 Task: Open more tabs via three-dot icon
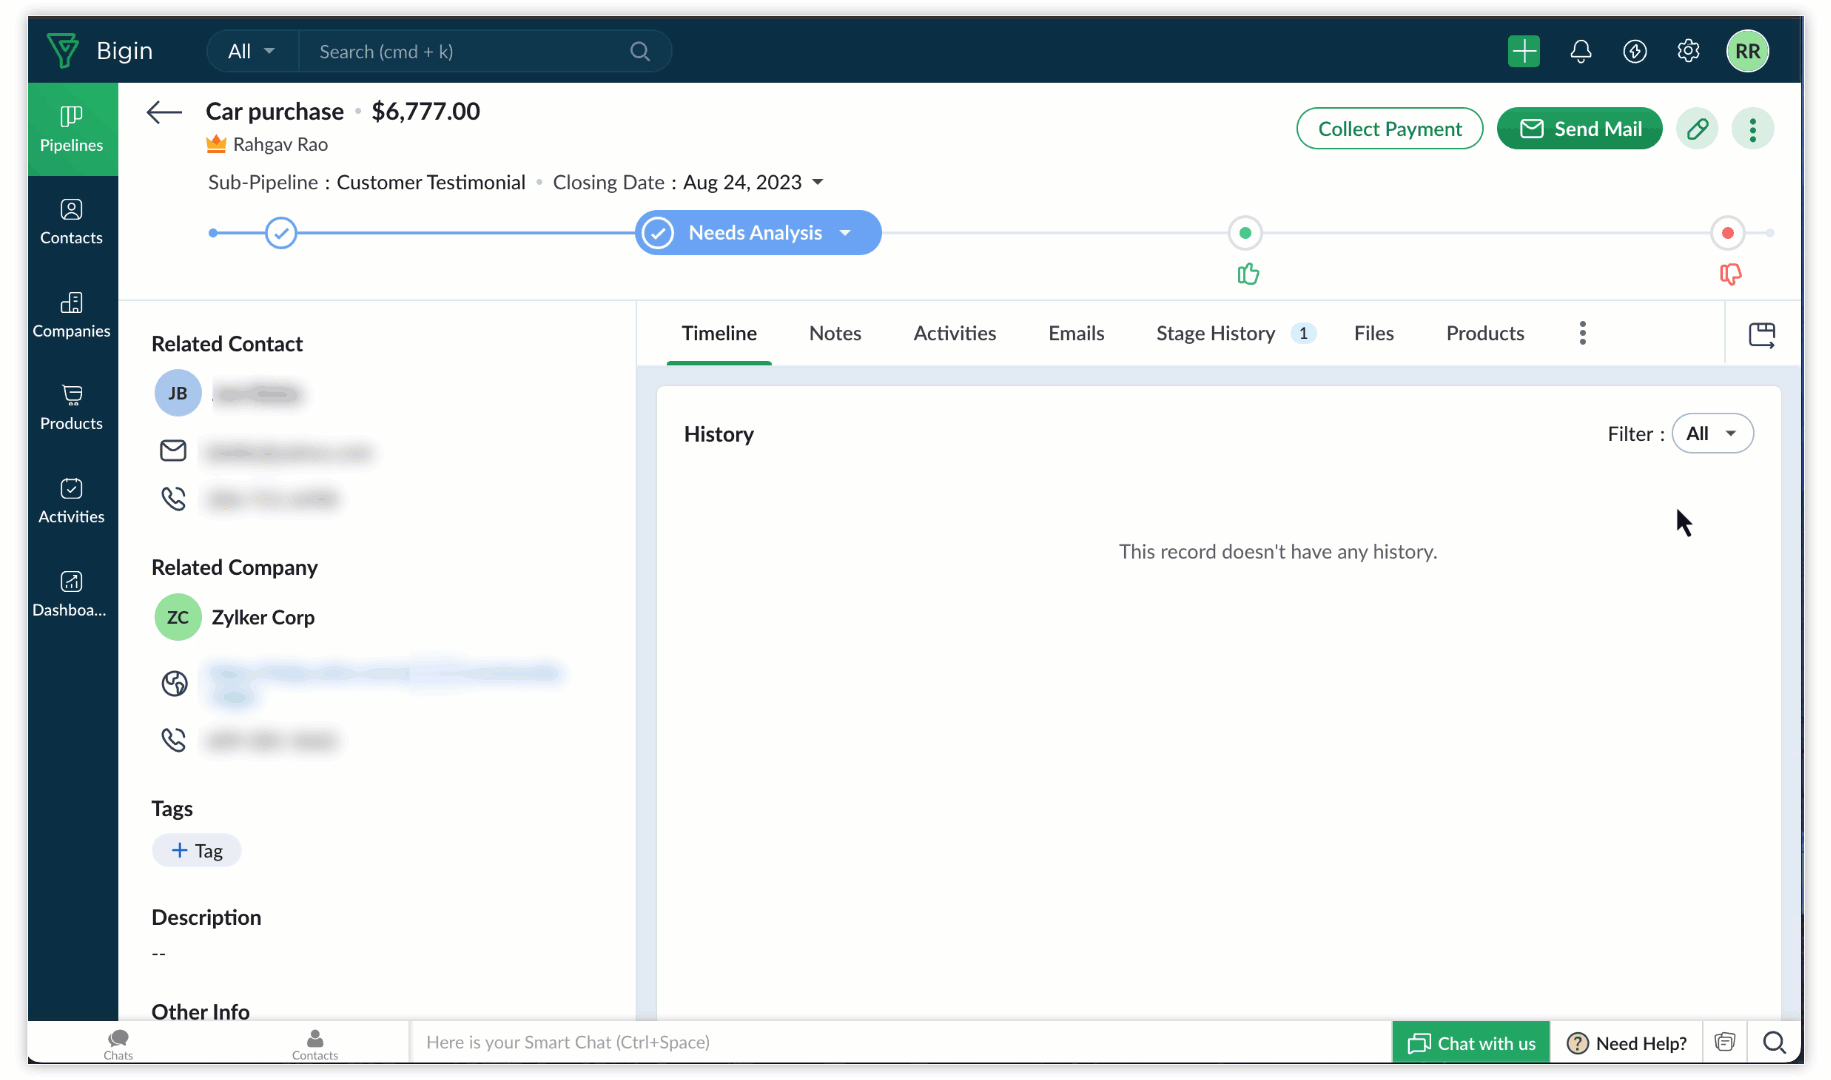[x=1583, y=333]
